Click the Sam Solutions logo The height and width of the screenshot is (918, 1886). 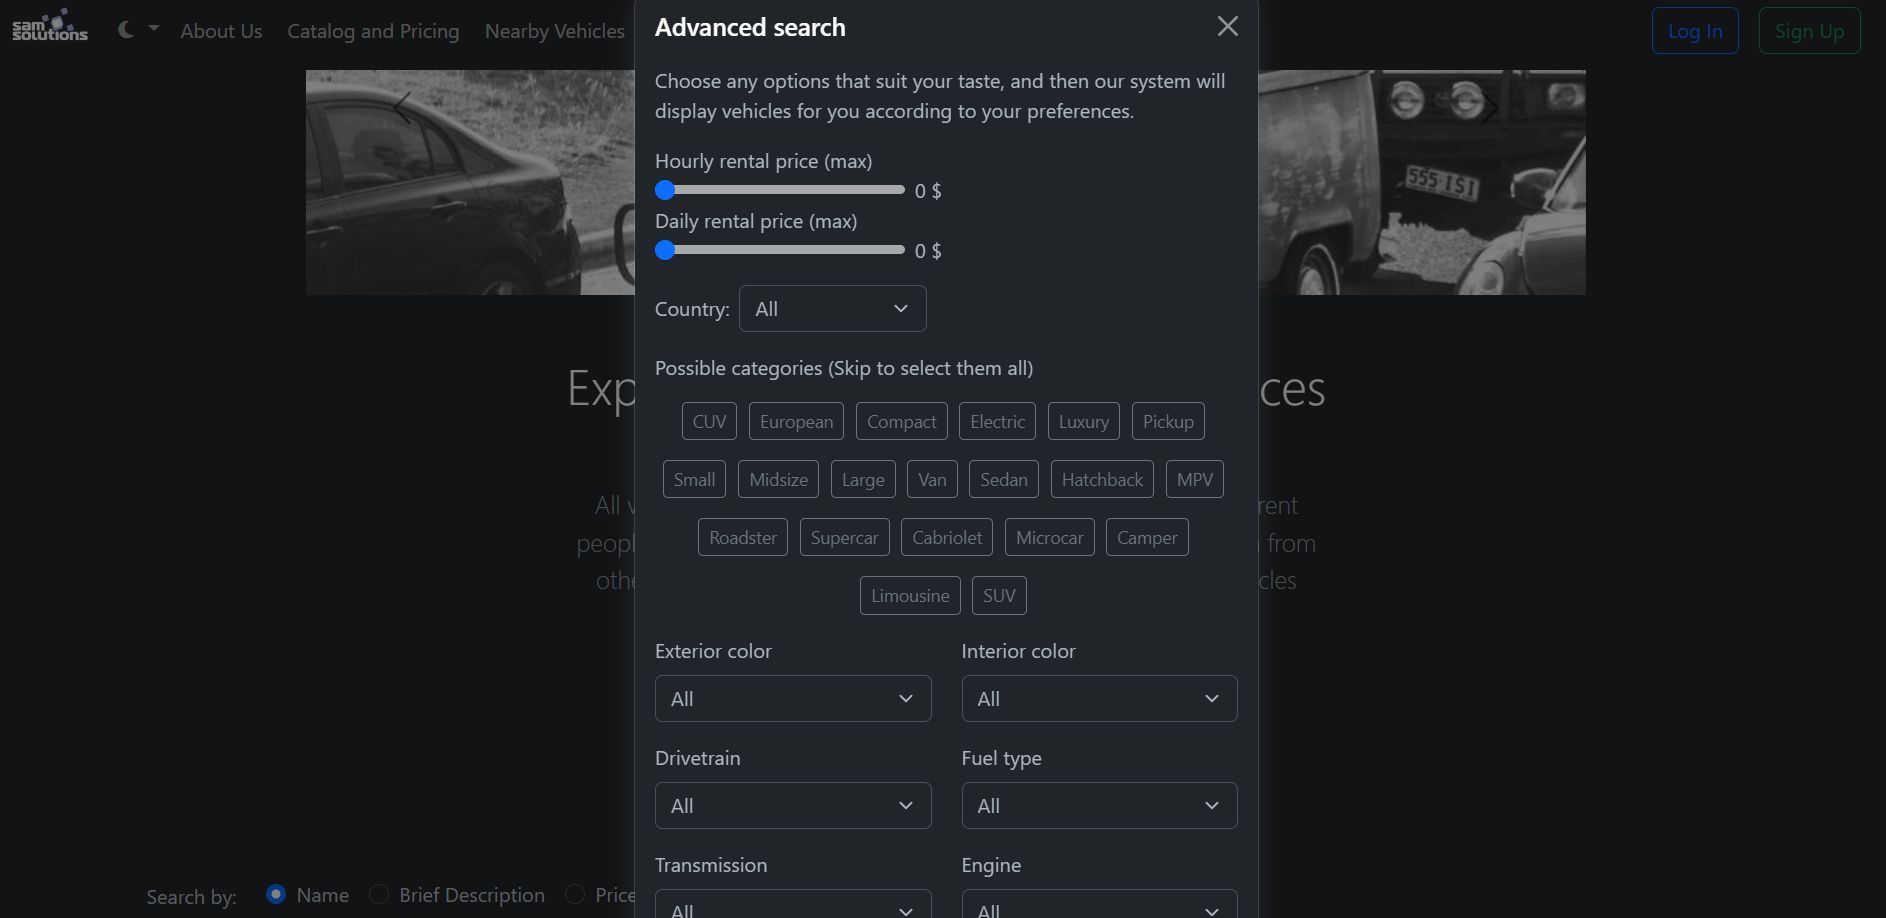pos(50,26)
